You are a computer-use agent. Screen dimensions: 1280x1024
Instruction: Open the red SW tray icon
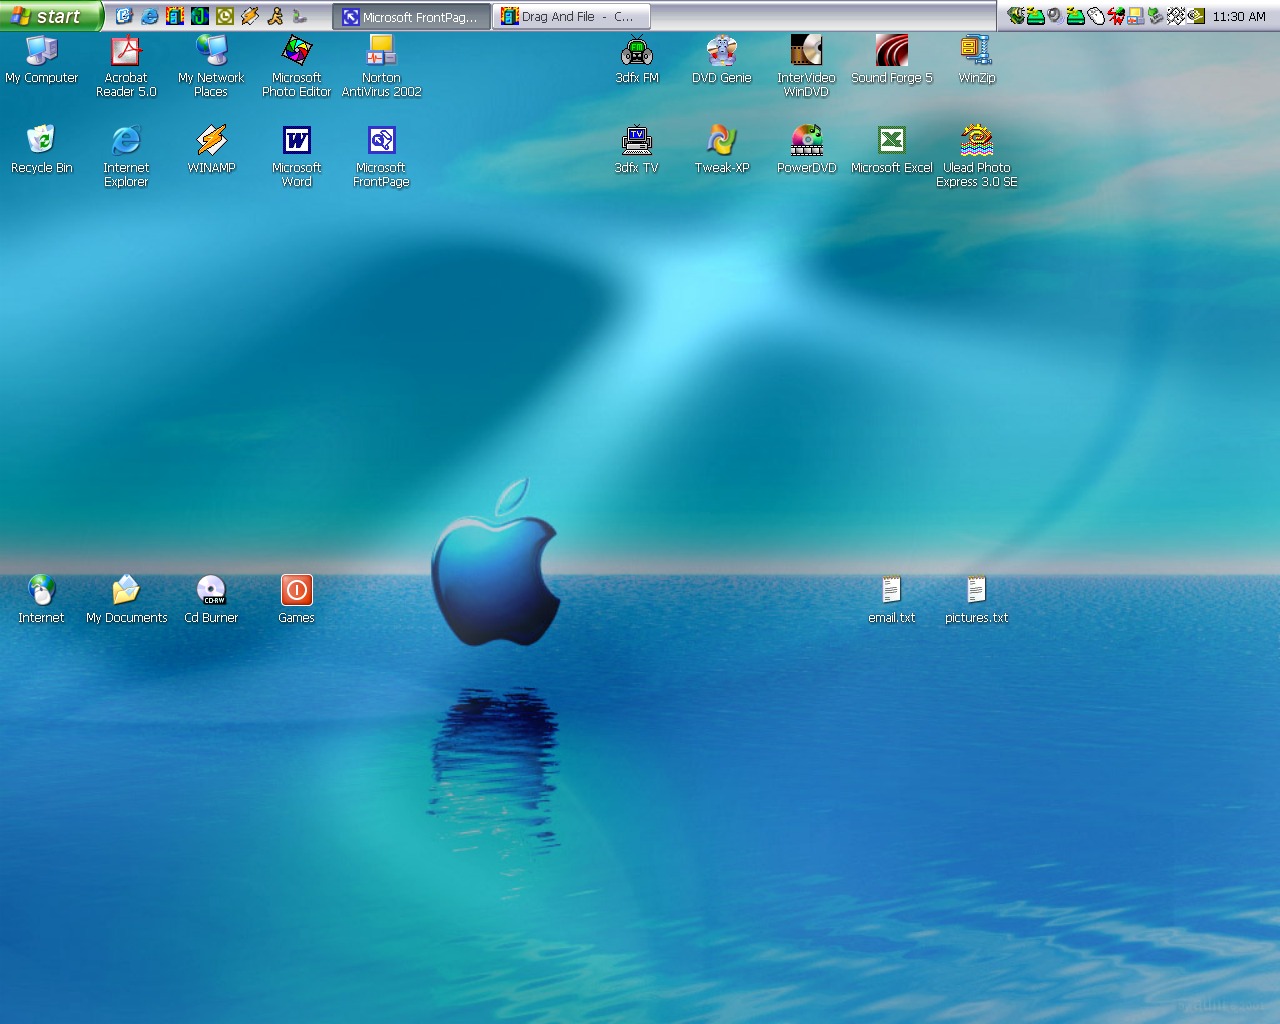point(1116,16)
